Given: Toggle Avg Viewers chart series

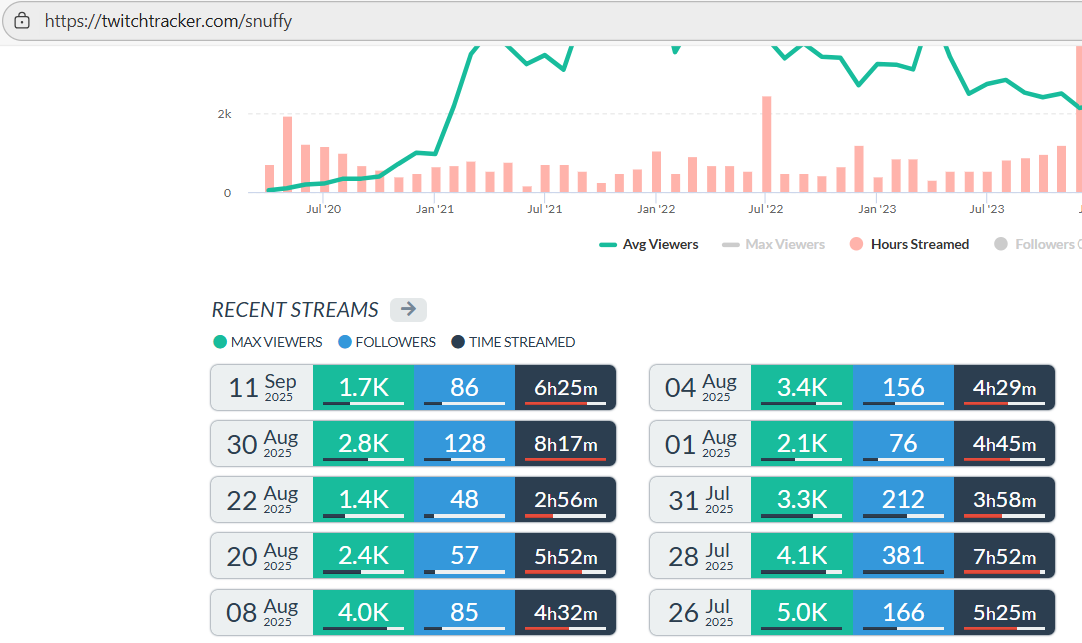Looking at the screenshot, I should pos(649,244).
